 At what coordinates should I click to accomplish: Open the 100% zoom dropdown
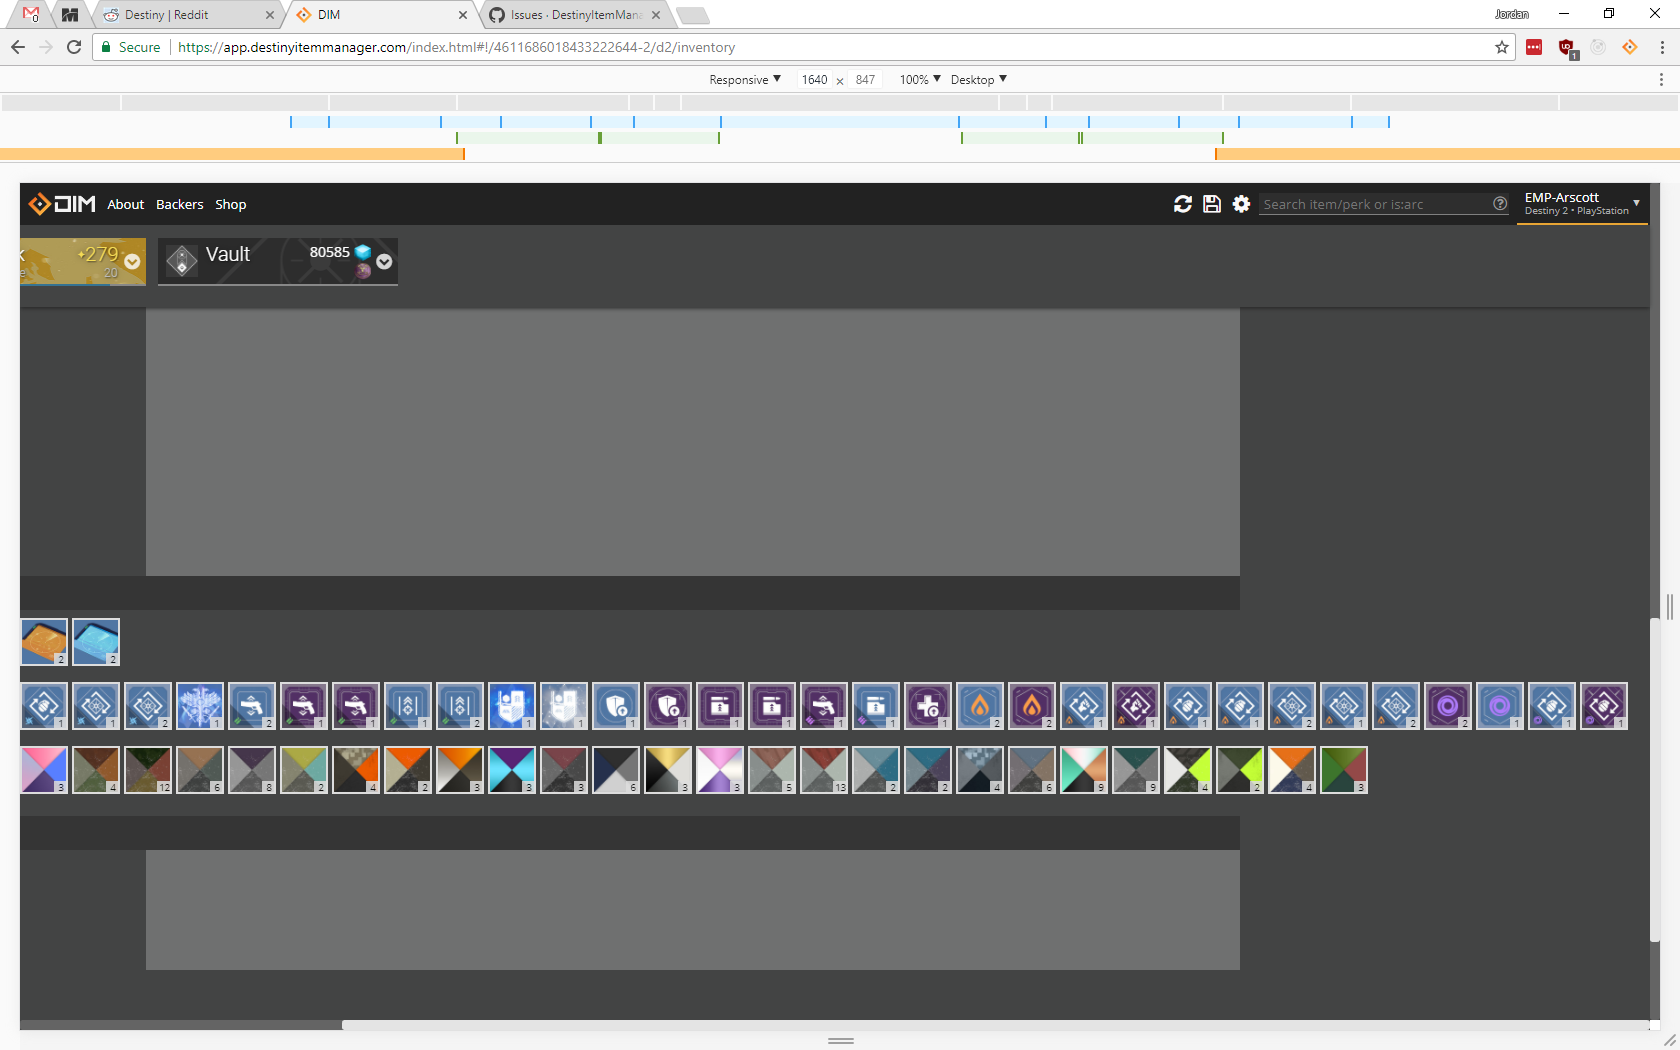pos(920,79)
